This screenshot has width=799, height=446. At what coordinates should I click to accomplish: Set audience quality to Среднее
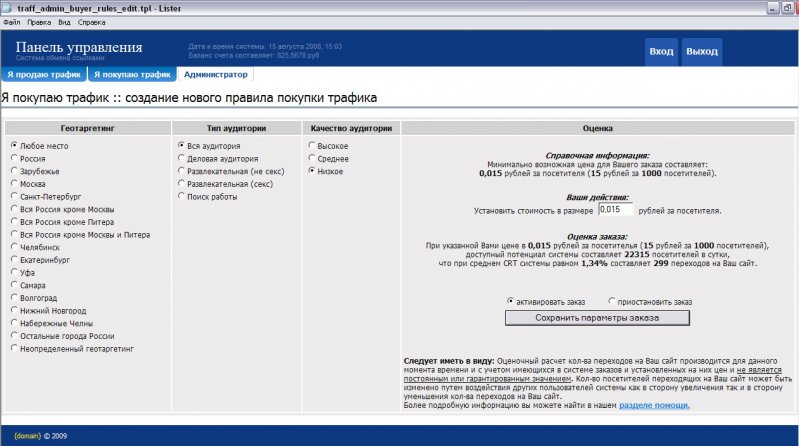tap(311, 158)
